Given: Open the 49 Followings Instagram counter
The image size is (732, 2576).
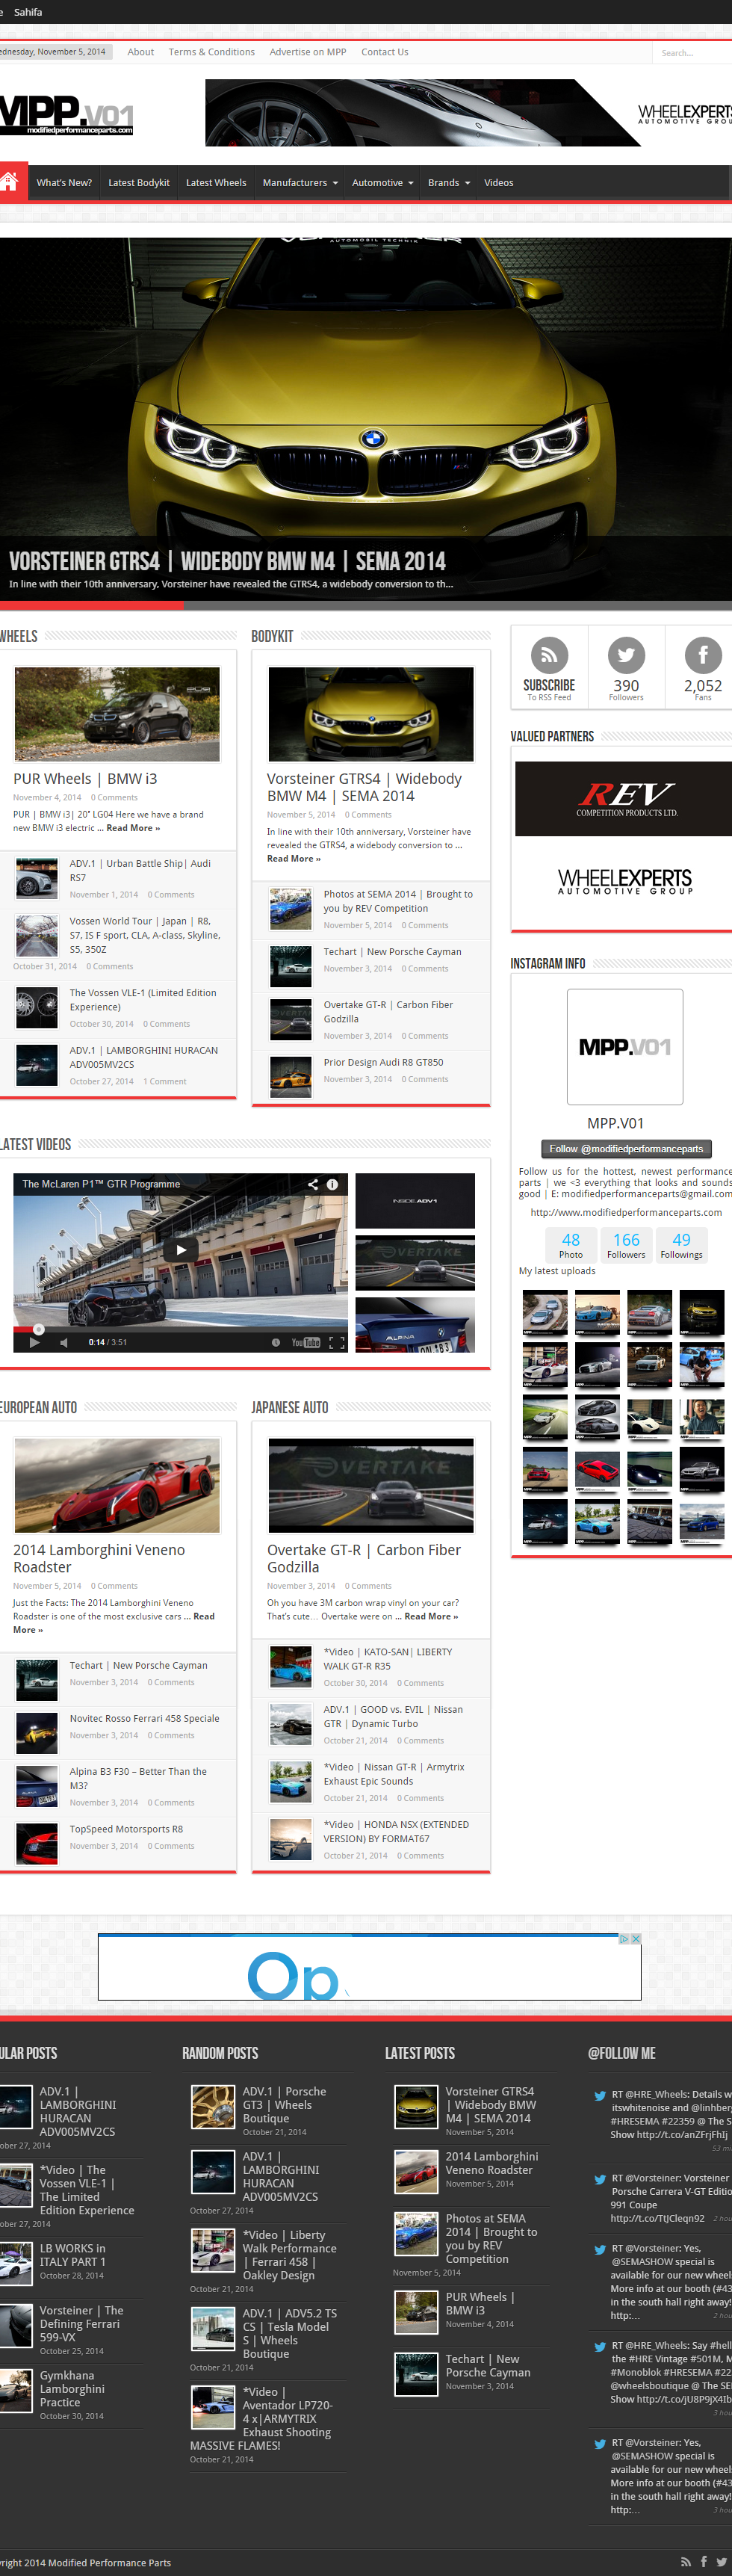Looking at the screenshot, I should coord(681,1245).
